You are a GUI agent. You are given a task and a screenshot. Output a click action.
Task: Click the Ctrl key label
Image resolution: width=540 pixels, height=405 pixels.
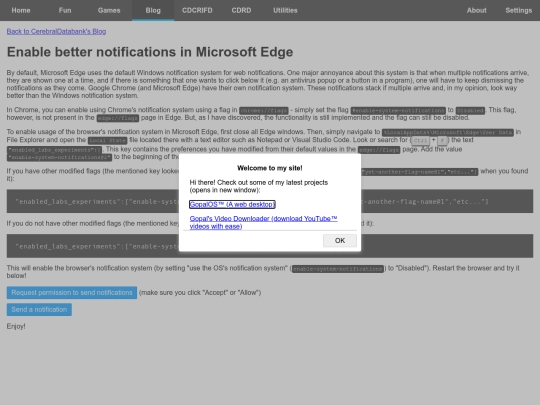420,141
